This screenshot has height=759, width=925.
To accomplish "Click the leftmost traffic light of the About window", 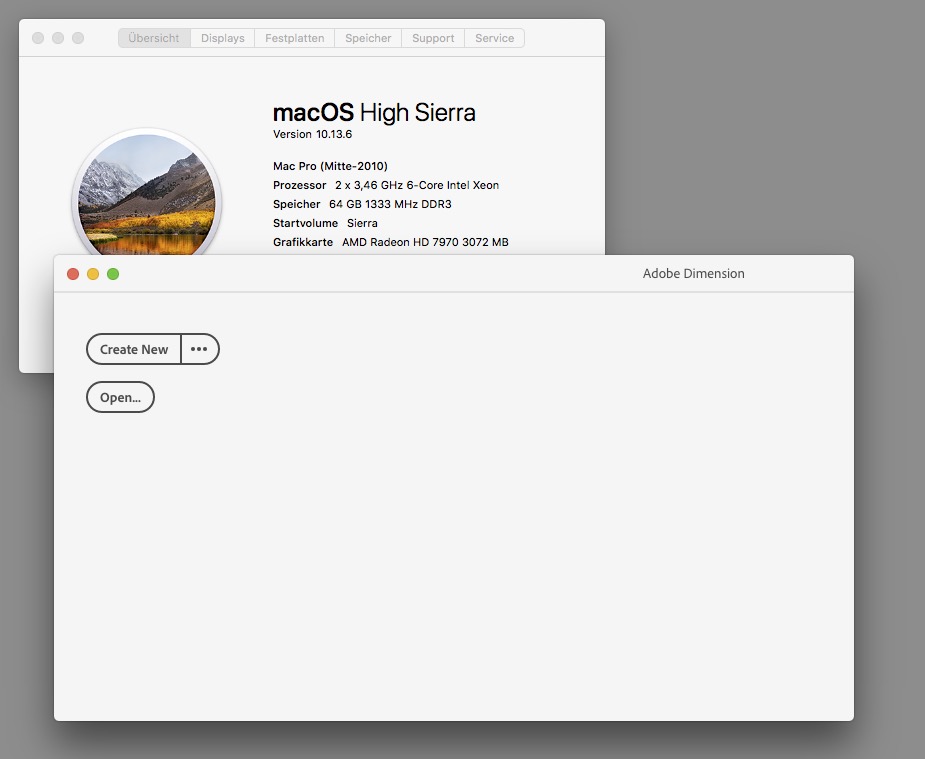I will [37, 37].
